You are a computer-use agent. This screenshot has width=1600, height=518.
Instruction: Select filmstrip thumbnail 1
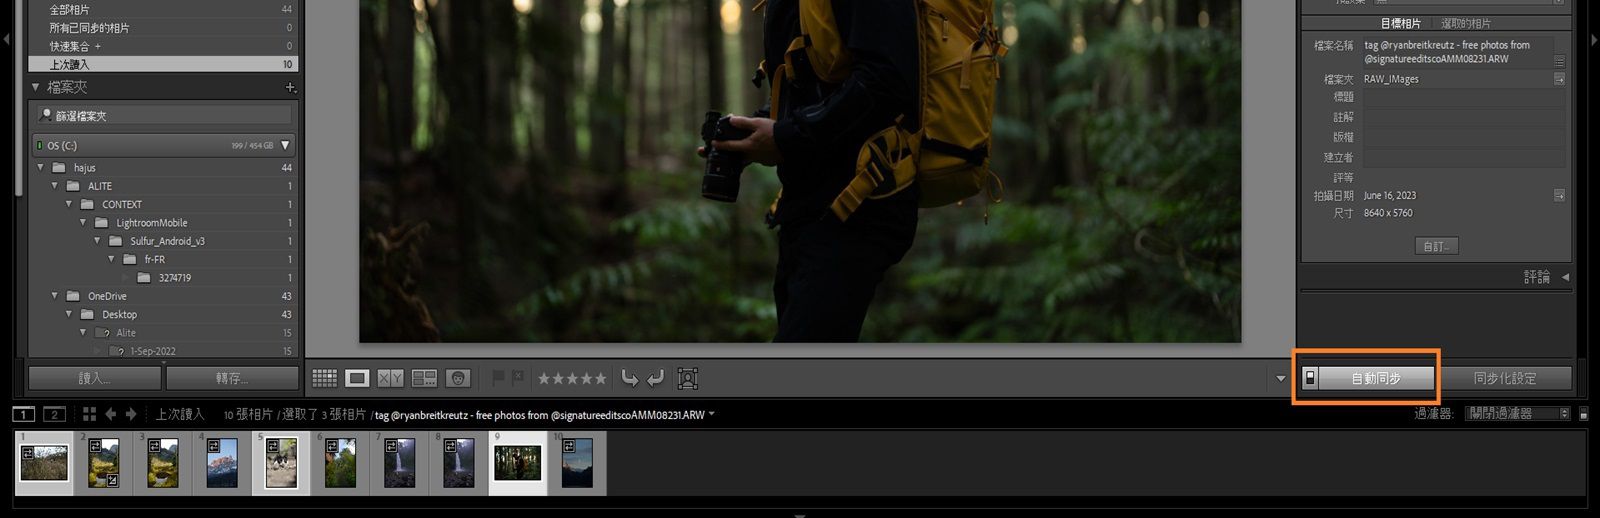pyautogui.click(x=44, y=463)
